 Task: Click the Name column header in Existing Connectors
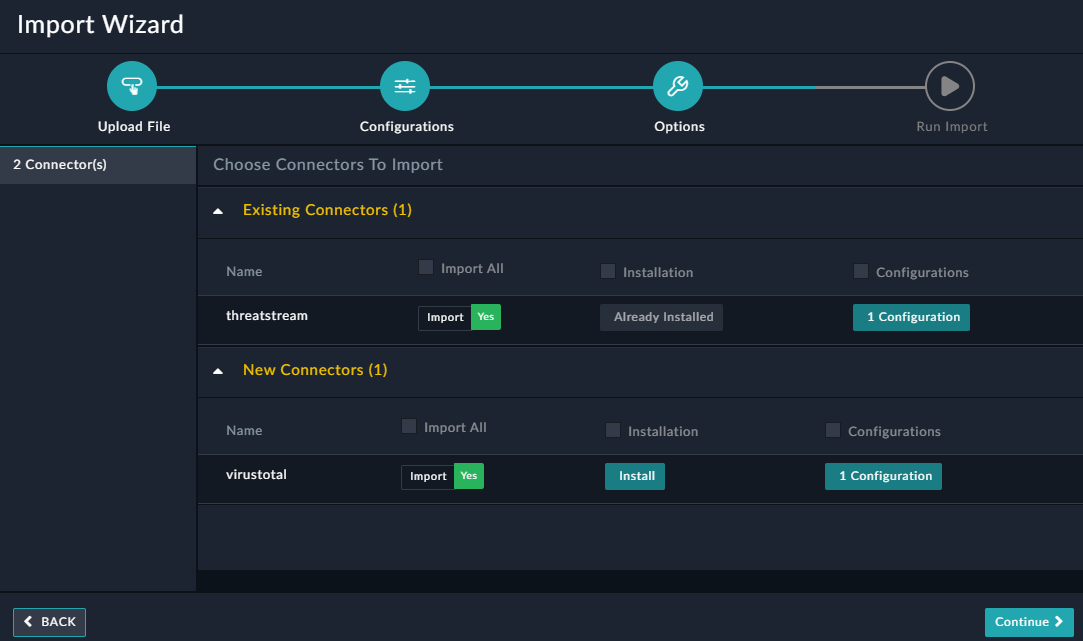(245, 271)
